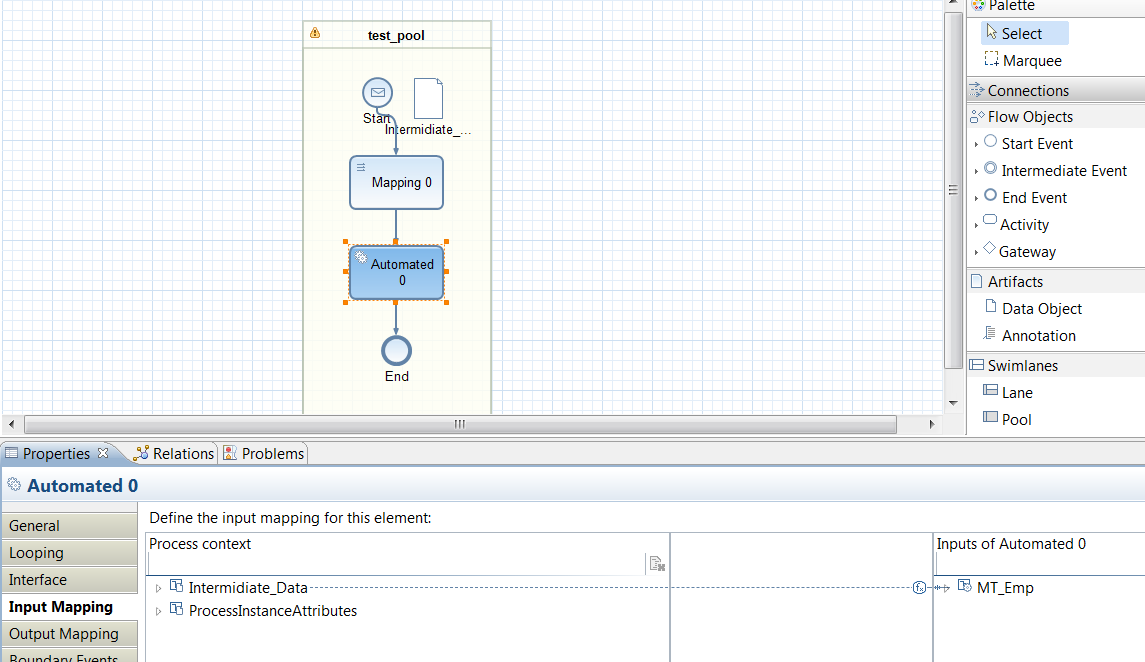Pick the Gateway palette item
This screenshot has width=1145, height=662.
pyautogui.click(x=1019, y=252)
